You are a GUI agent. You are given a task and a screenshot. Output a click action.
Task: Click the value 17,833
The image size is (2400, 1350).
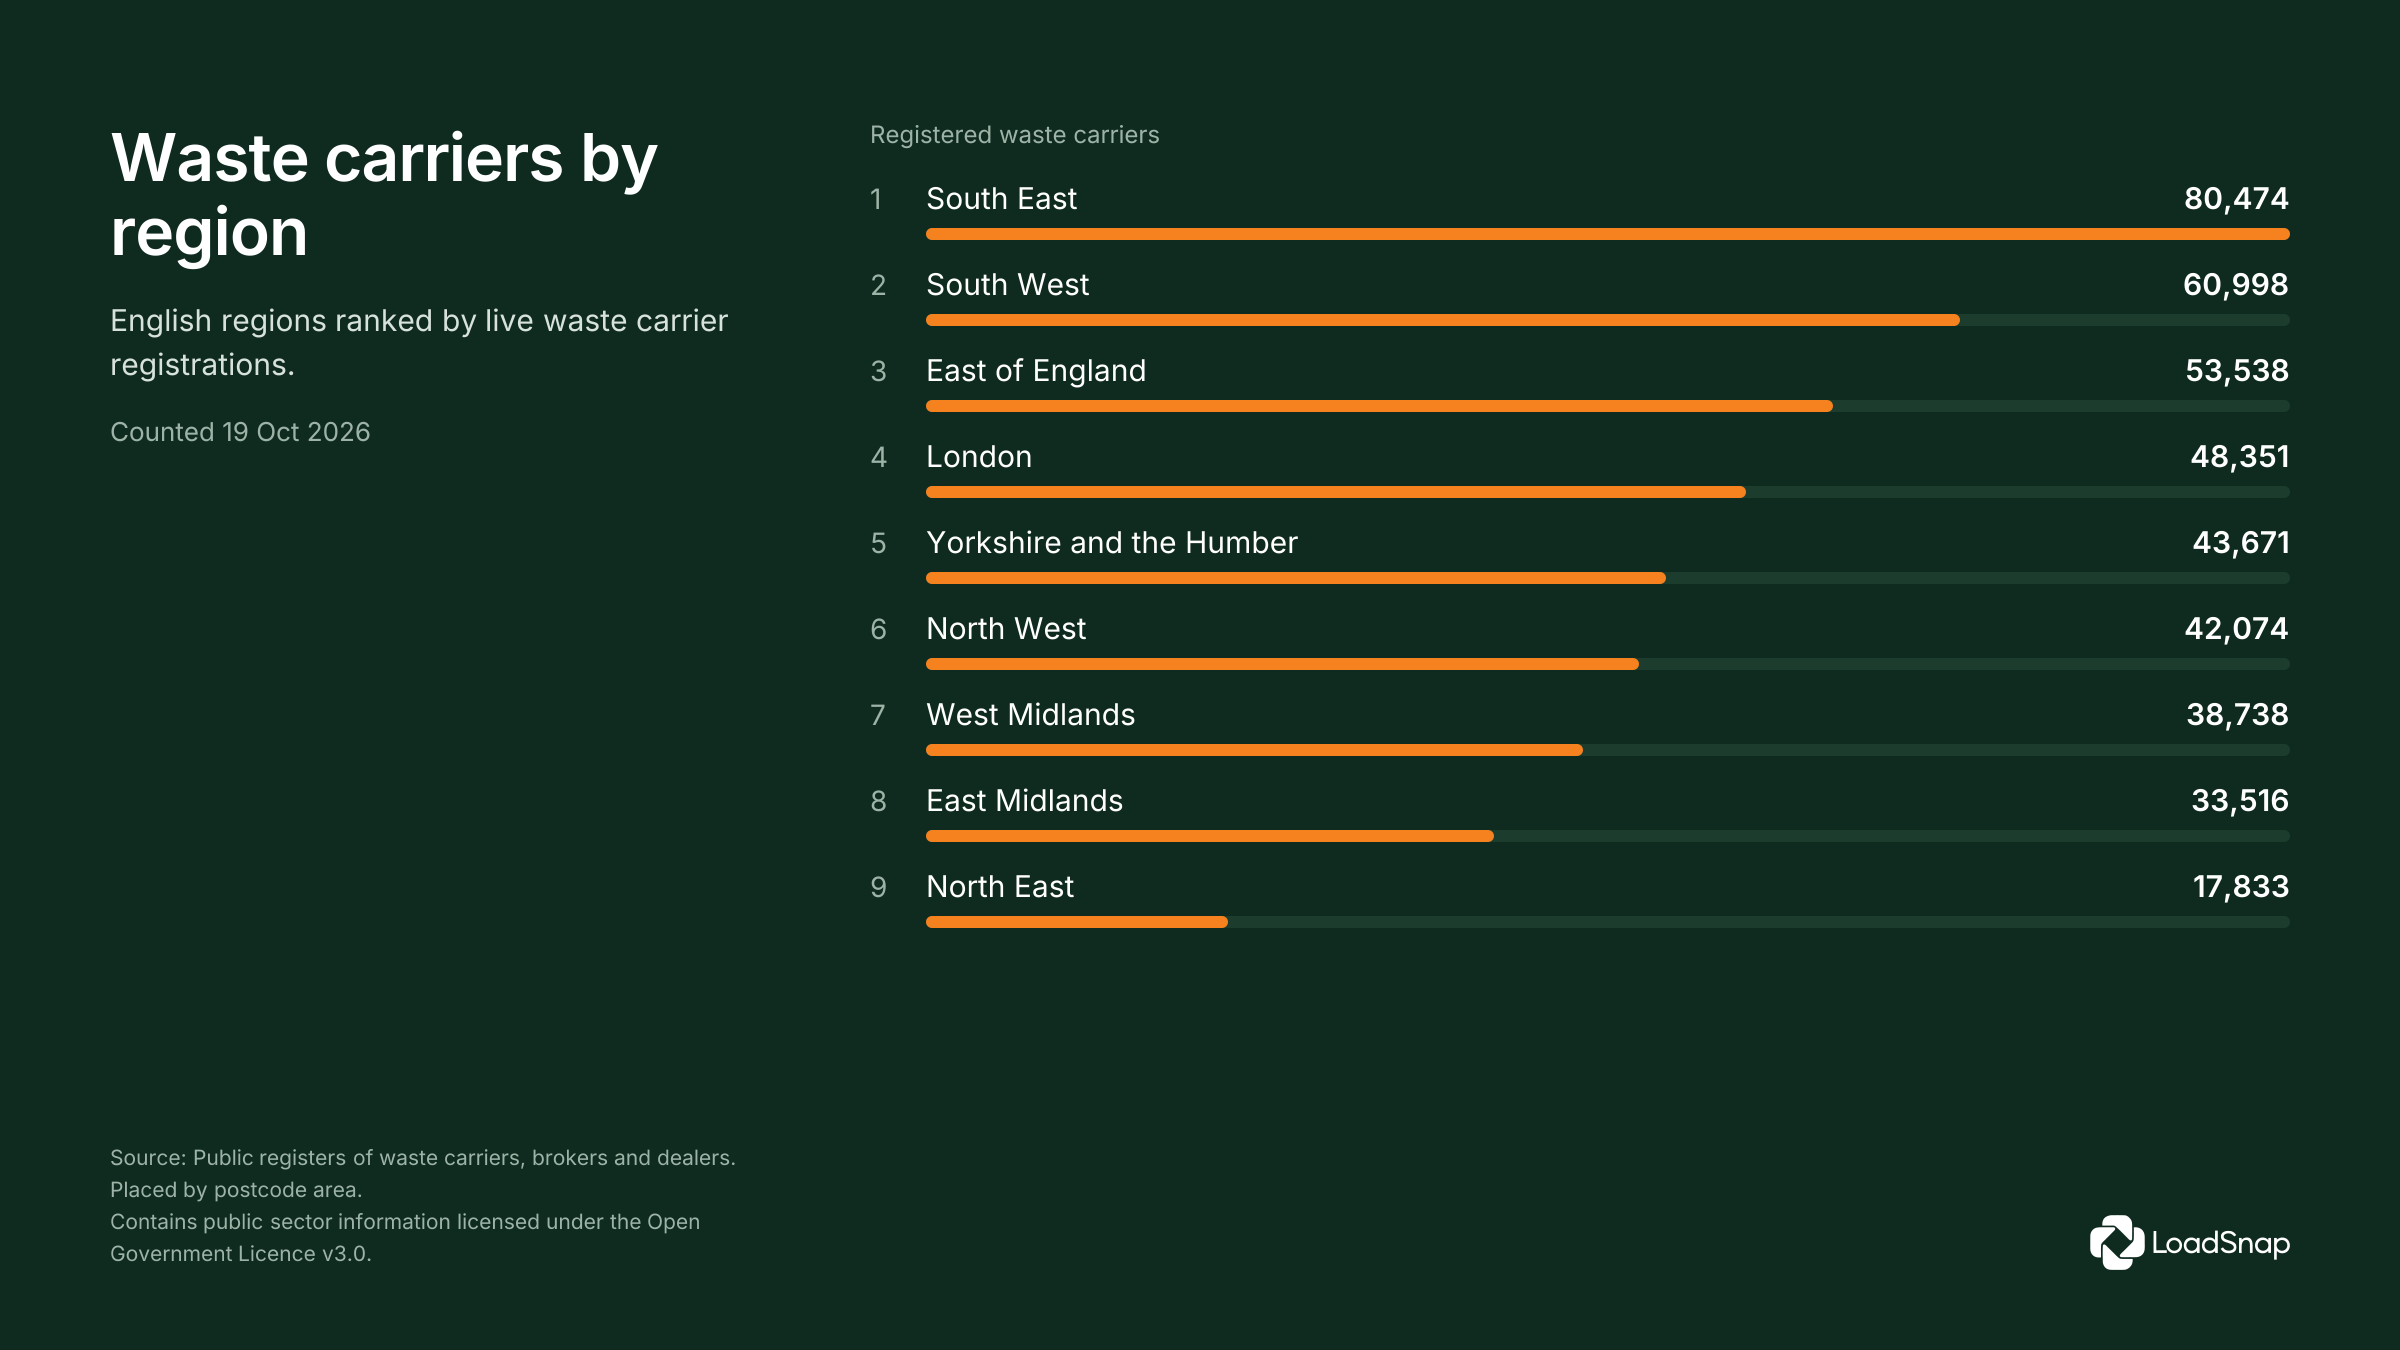pos(2240,887)
